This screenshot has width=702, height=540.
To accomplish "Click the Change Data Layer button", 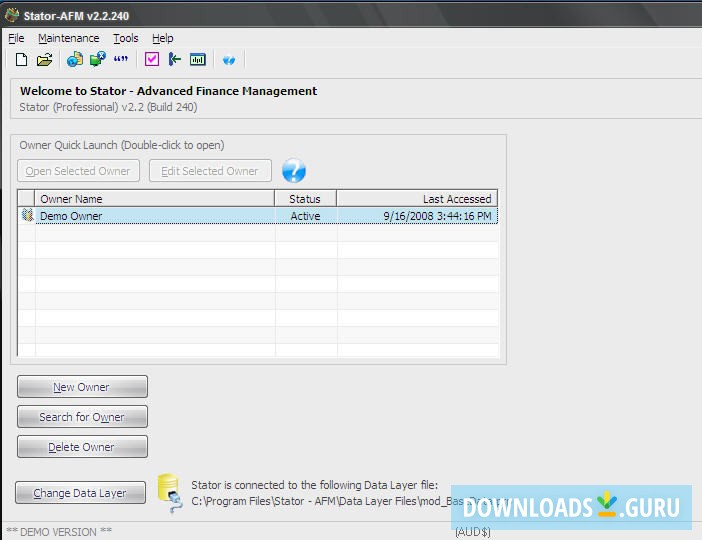I will click(x=81, y=493).
